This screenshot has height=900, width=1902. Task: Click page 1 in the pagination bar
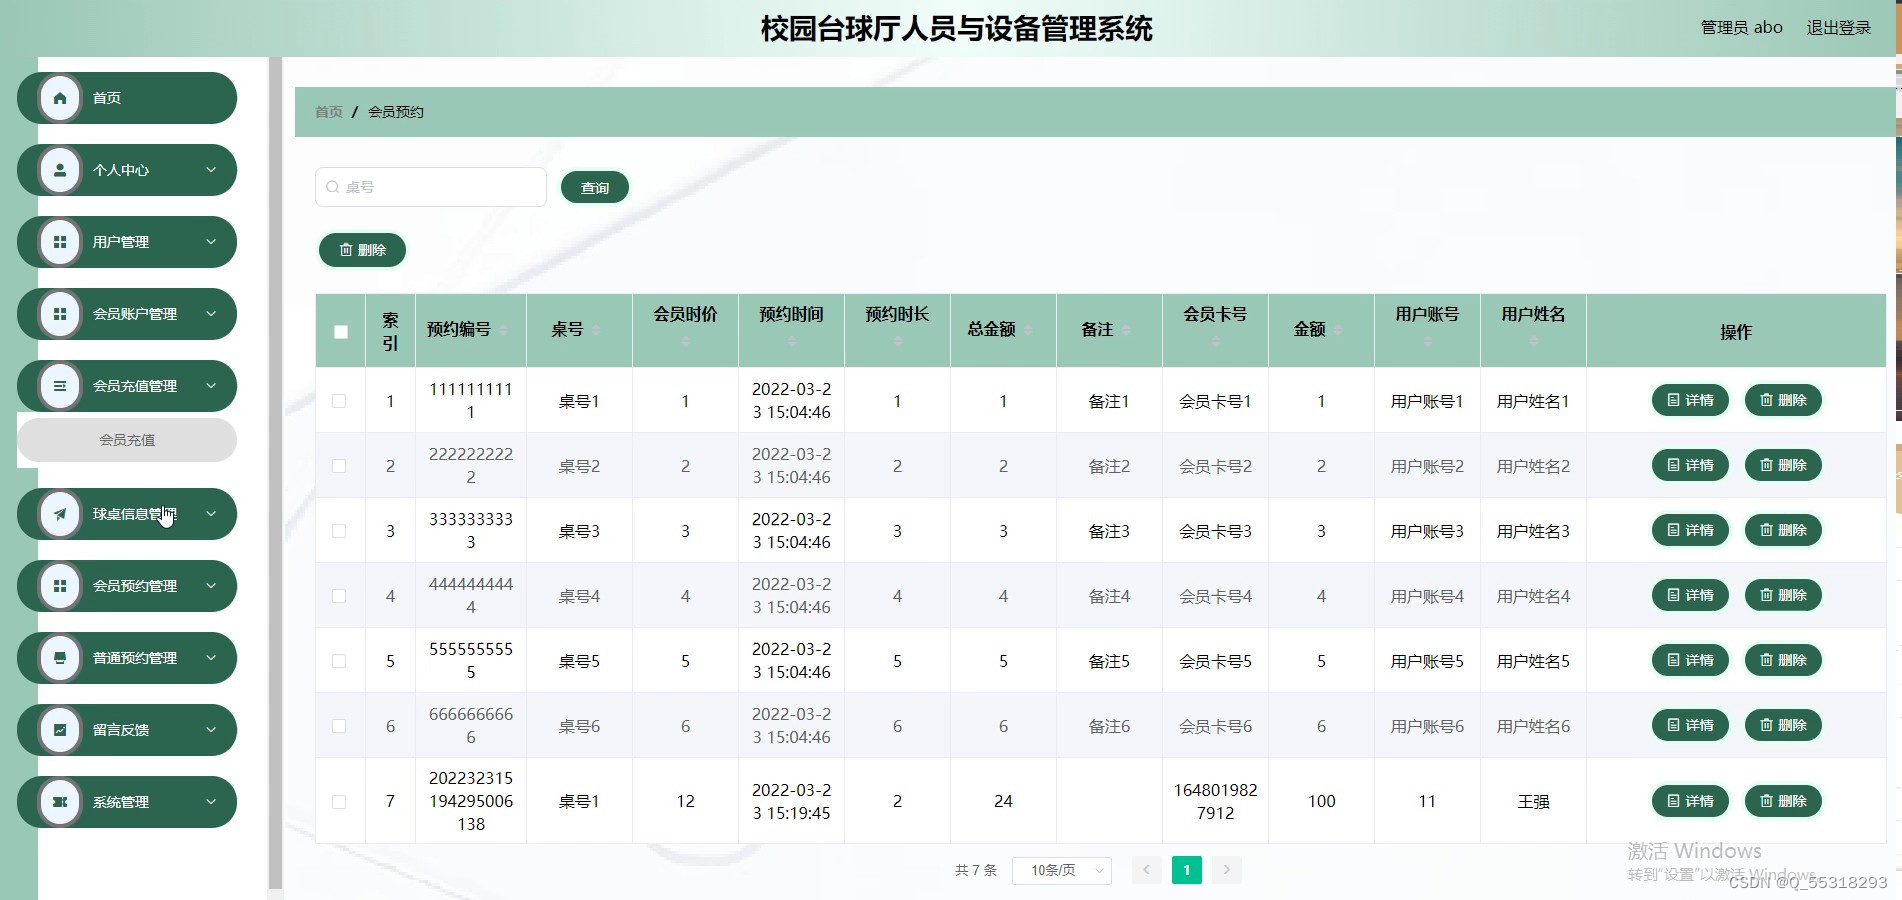(1186, 870)
